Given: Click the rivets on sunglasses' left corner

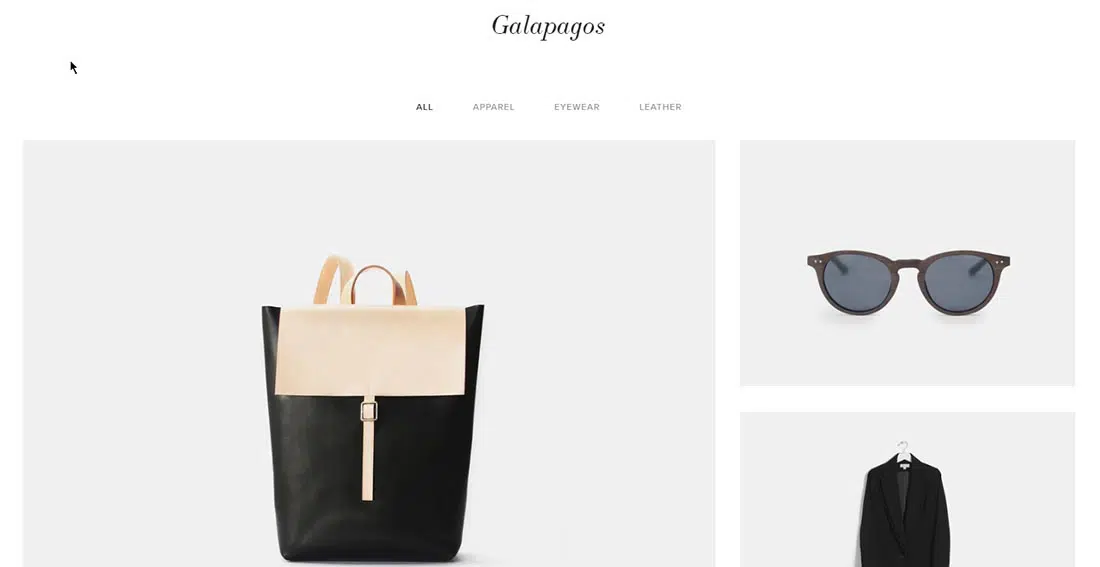Looking at the screenshot, I should [x=816, y=261].
